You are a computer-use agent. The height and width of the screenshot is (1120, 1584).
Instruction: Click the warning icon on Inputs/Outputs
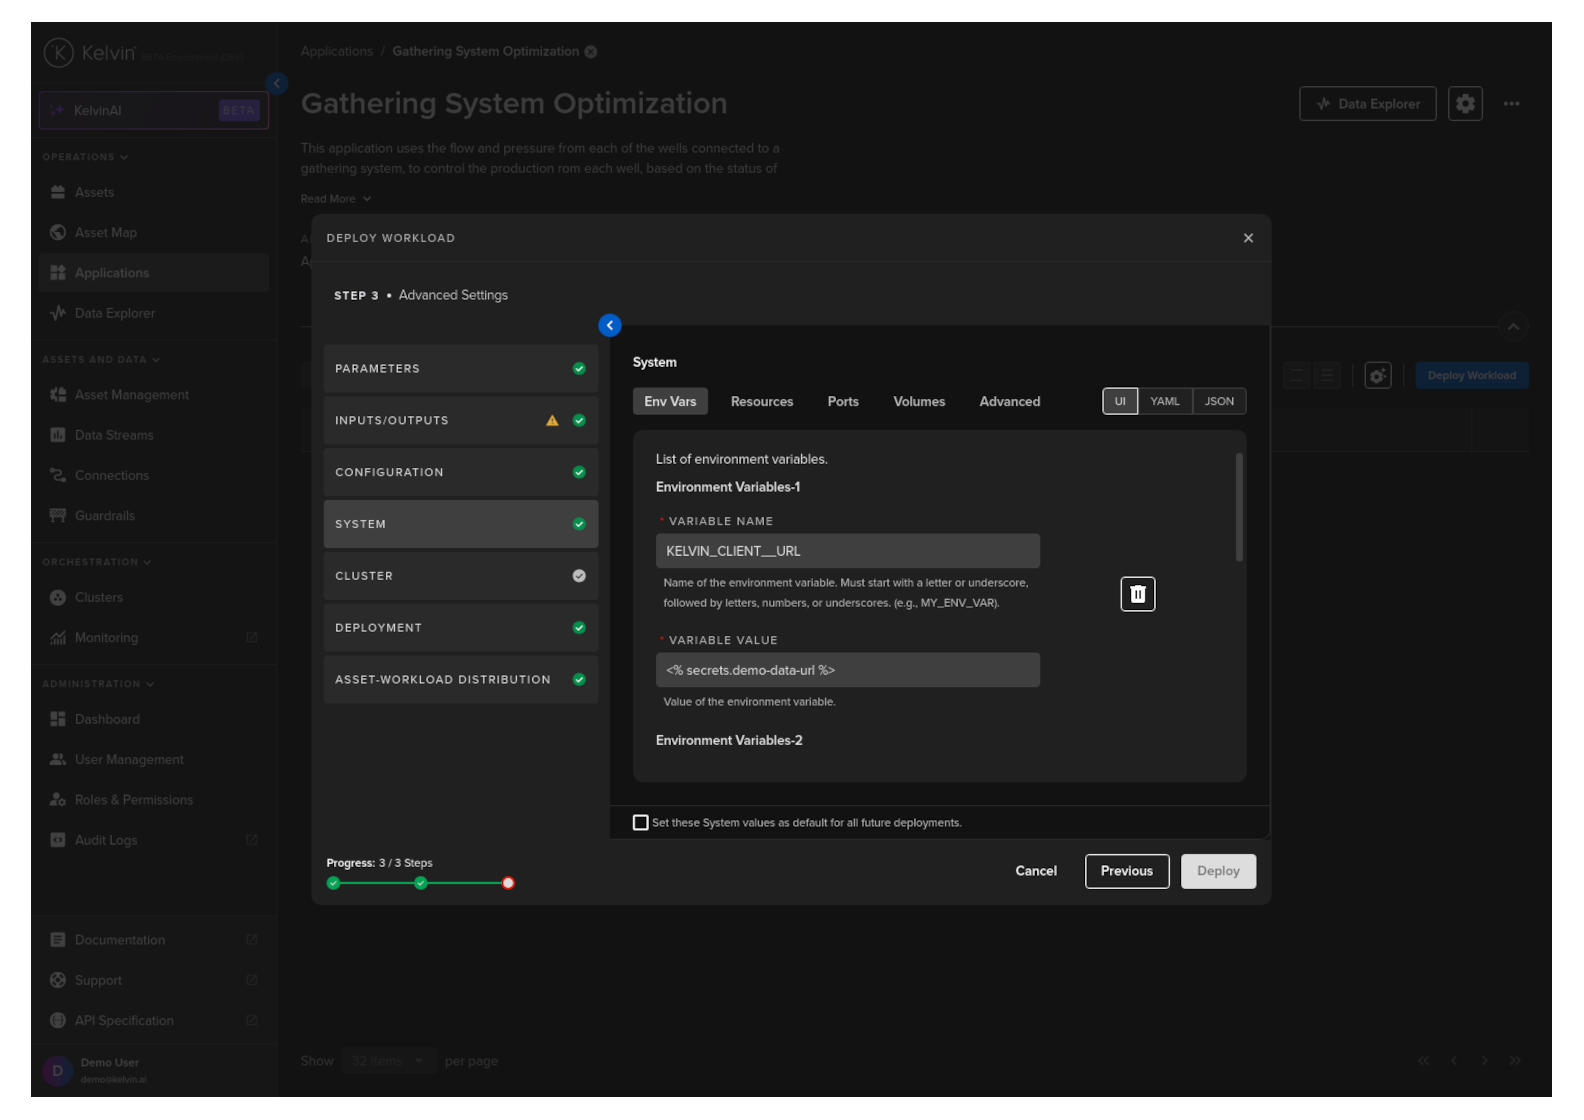[x=552, y=421]
